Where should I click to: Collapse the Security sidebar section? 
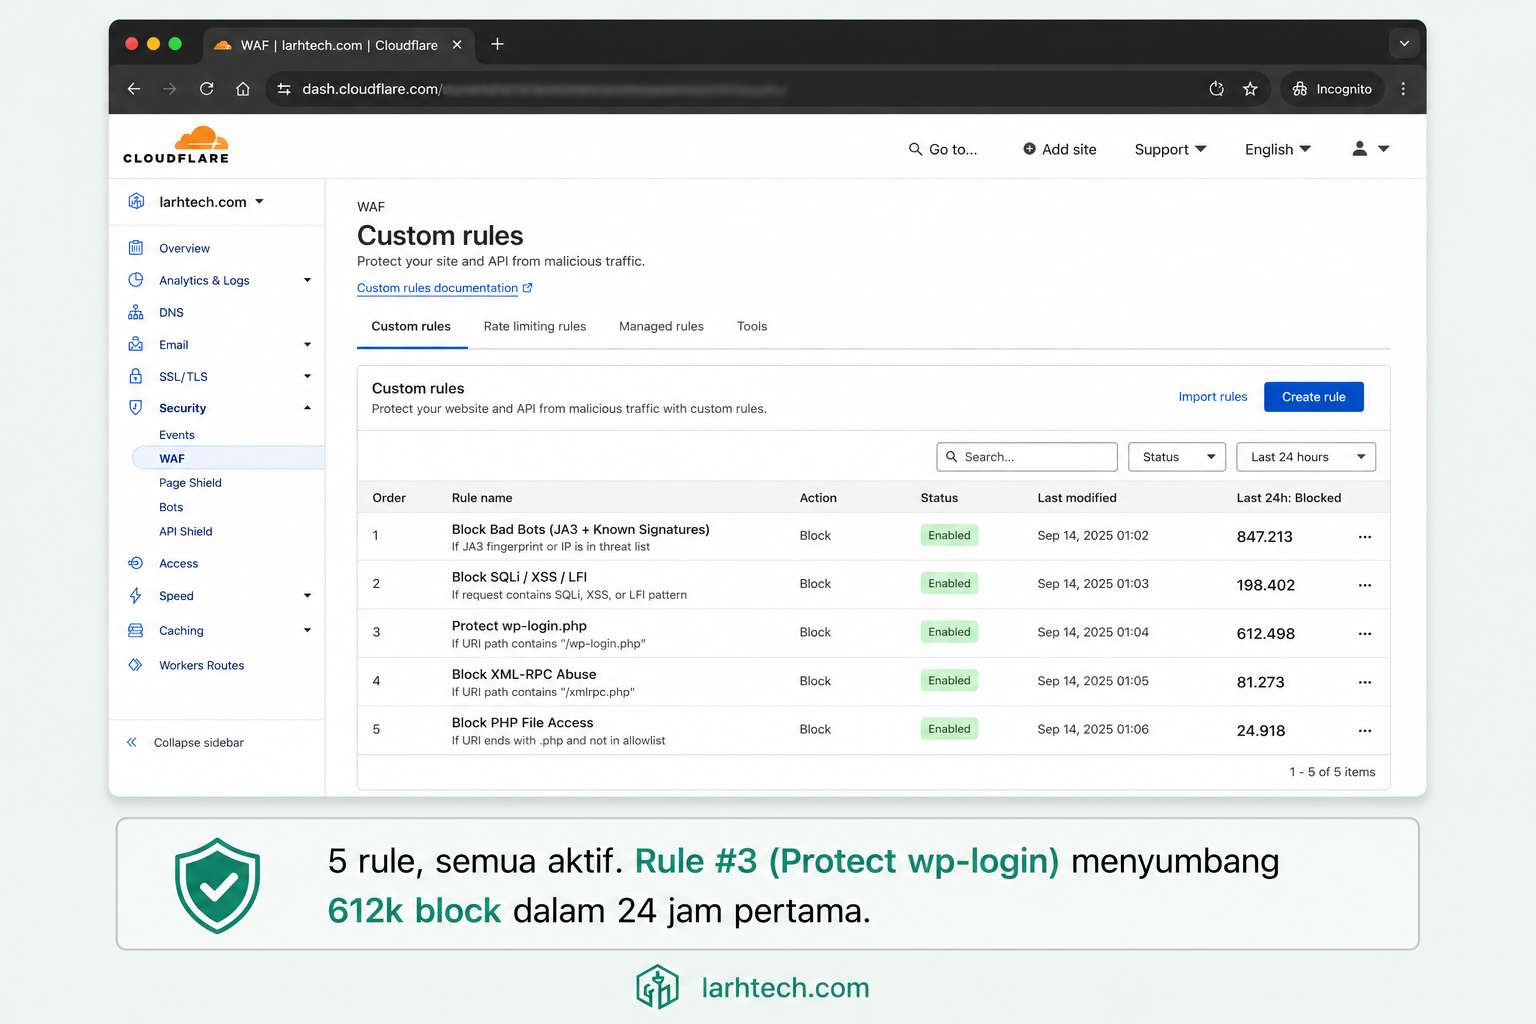pos(307,407)
